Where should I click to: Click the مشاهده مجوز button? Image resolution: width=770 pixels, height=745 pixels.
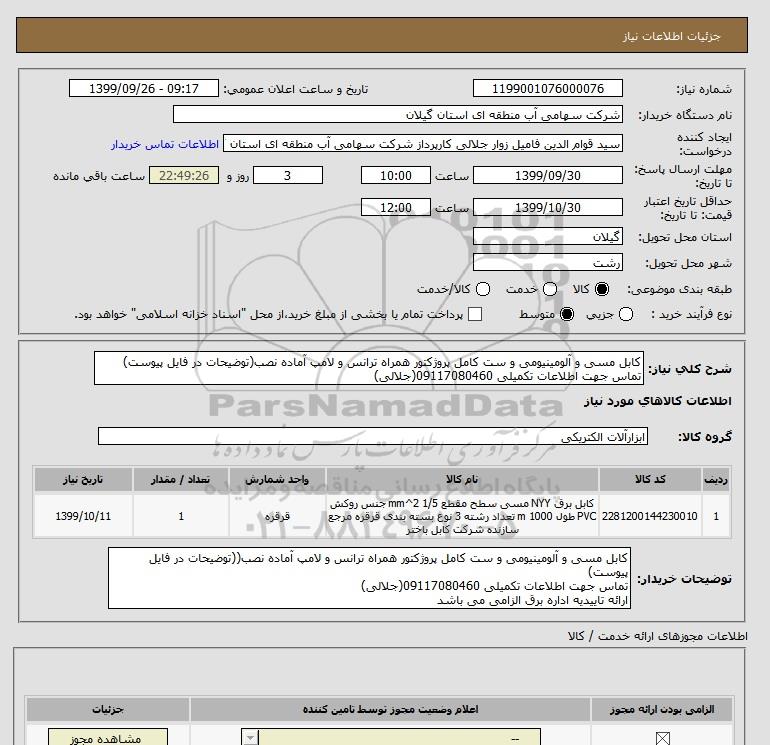(x=108, y=737)
